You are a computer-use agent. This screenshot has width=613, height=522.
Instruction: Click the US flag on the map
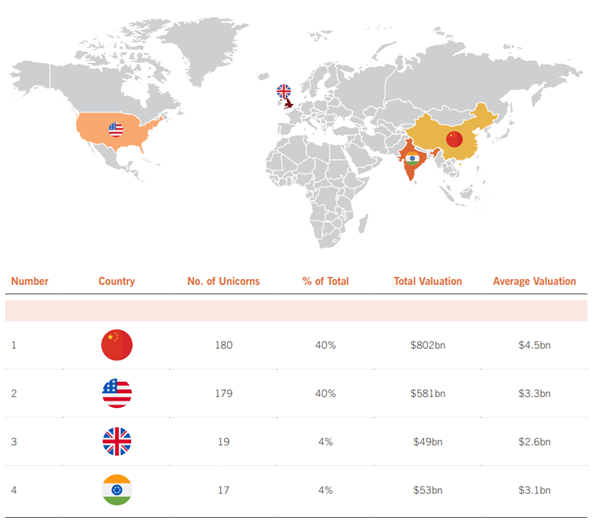(117, 129)
